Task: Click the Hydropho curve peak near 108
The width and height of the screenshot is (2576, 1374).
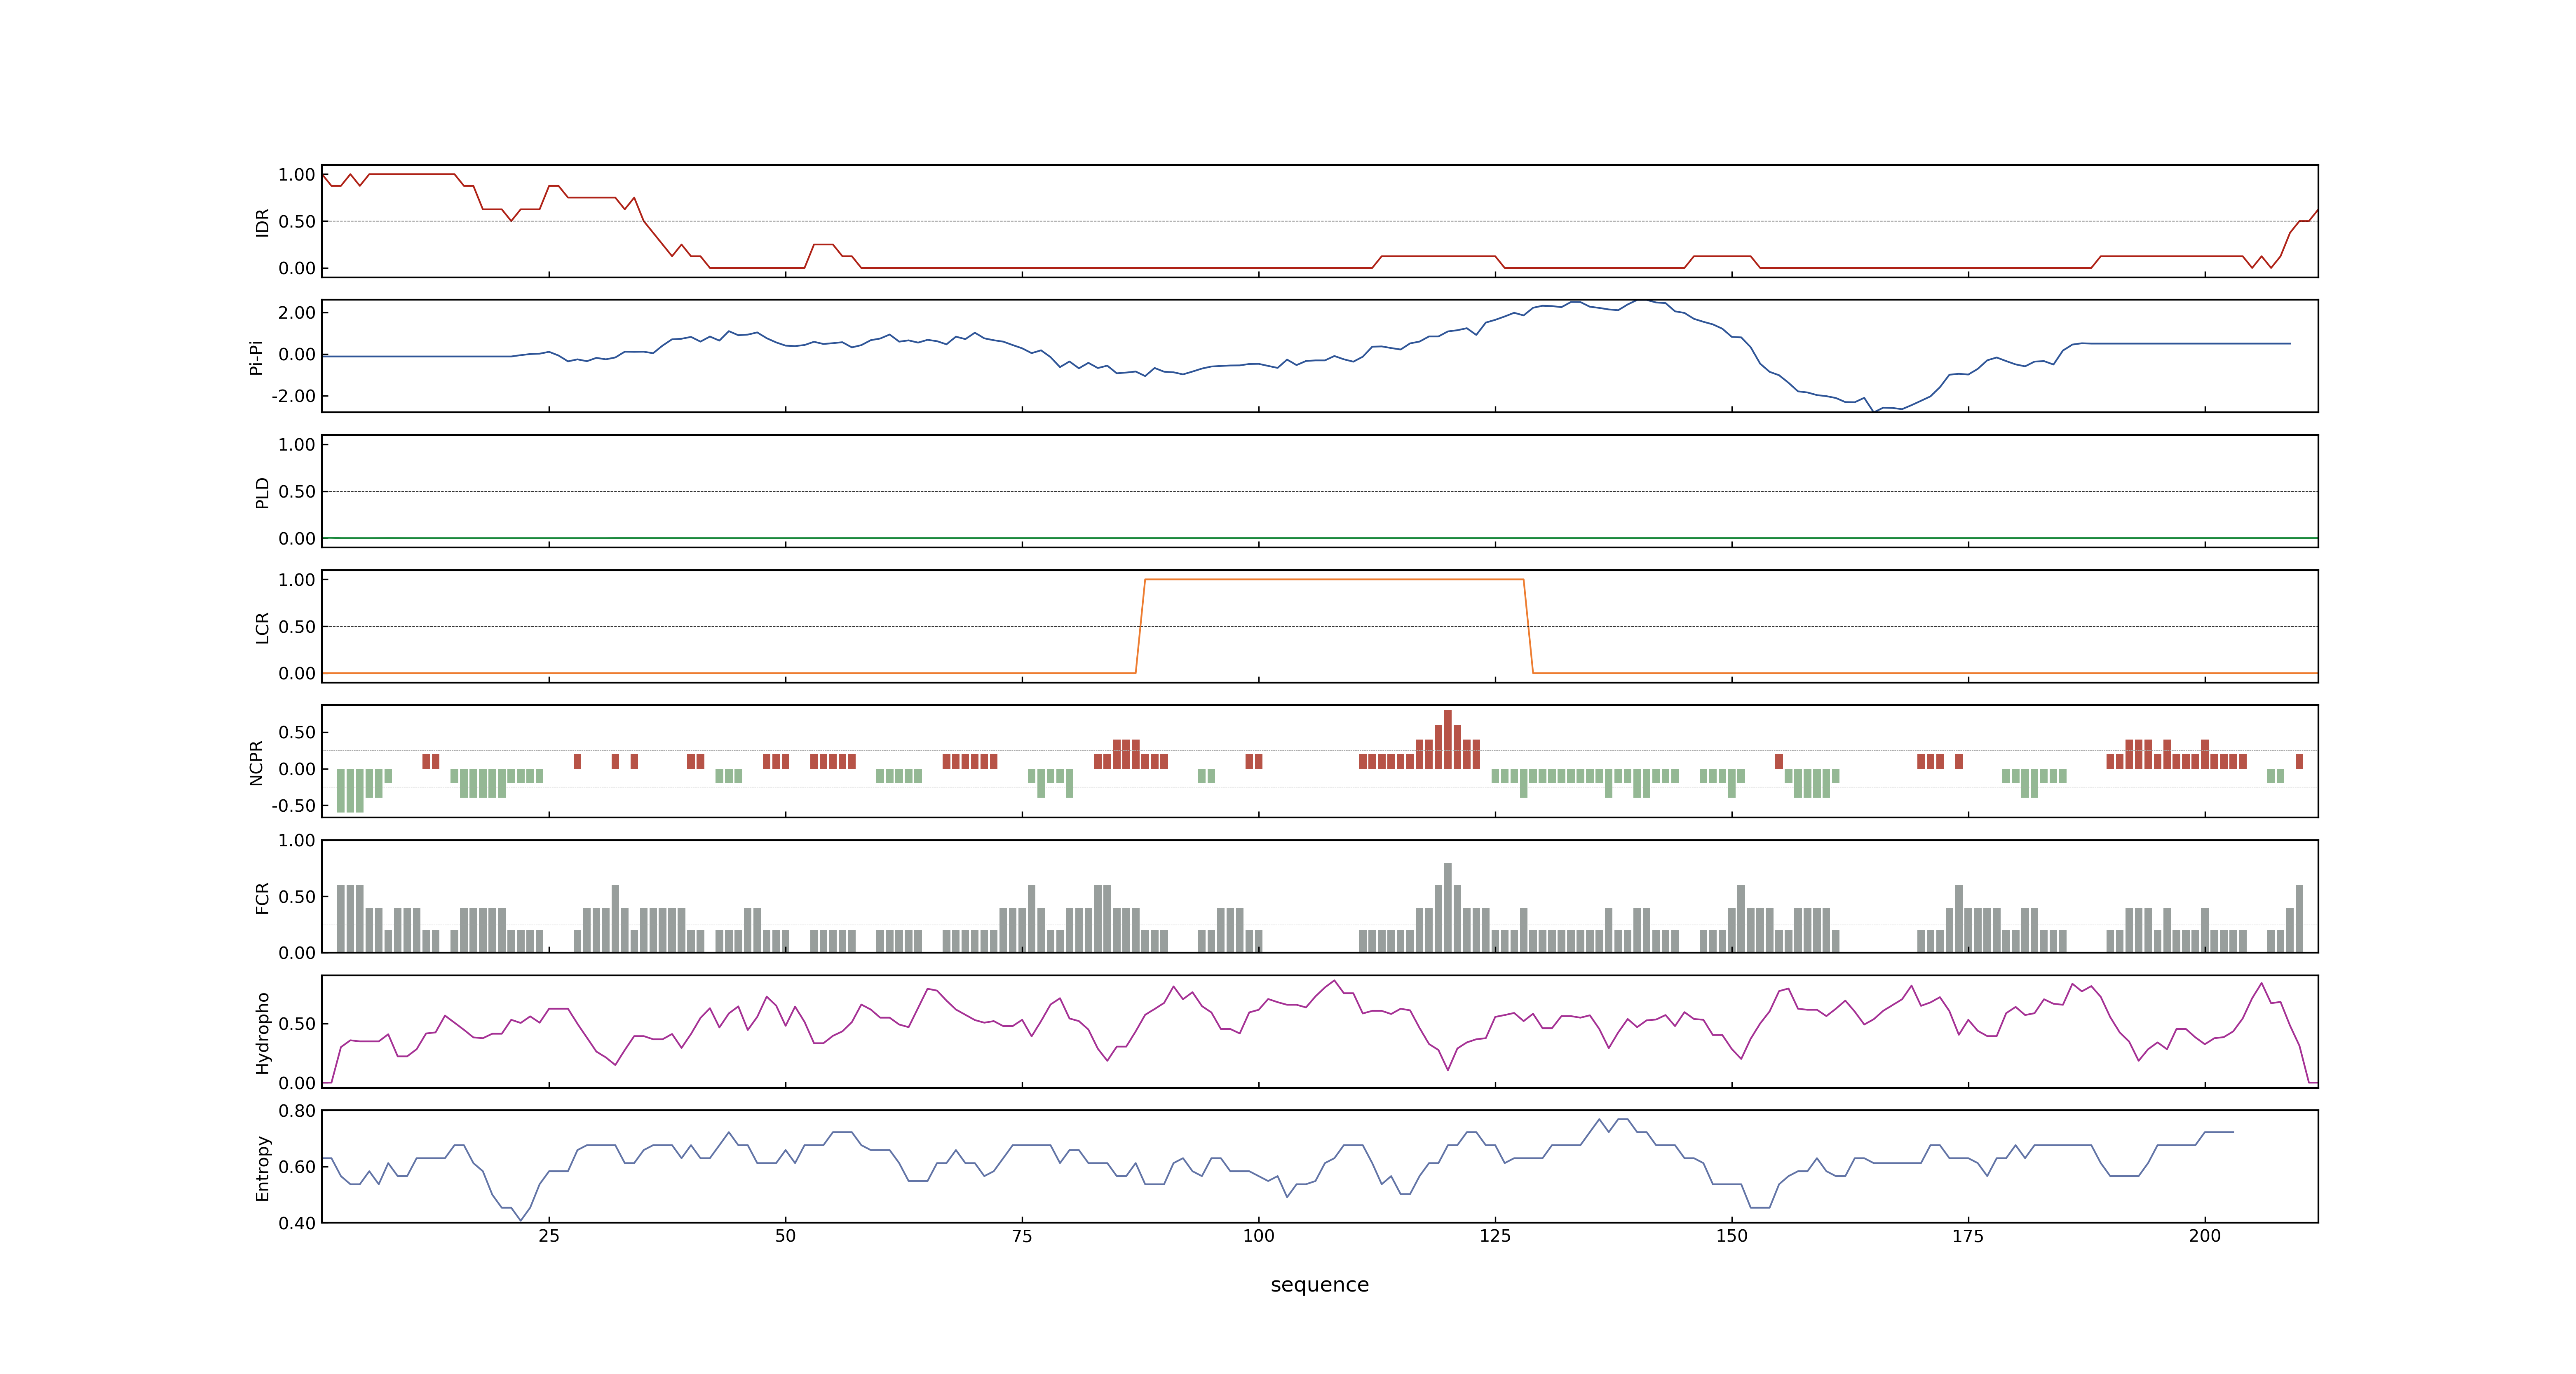Action: 1335,981
